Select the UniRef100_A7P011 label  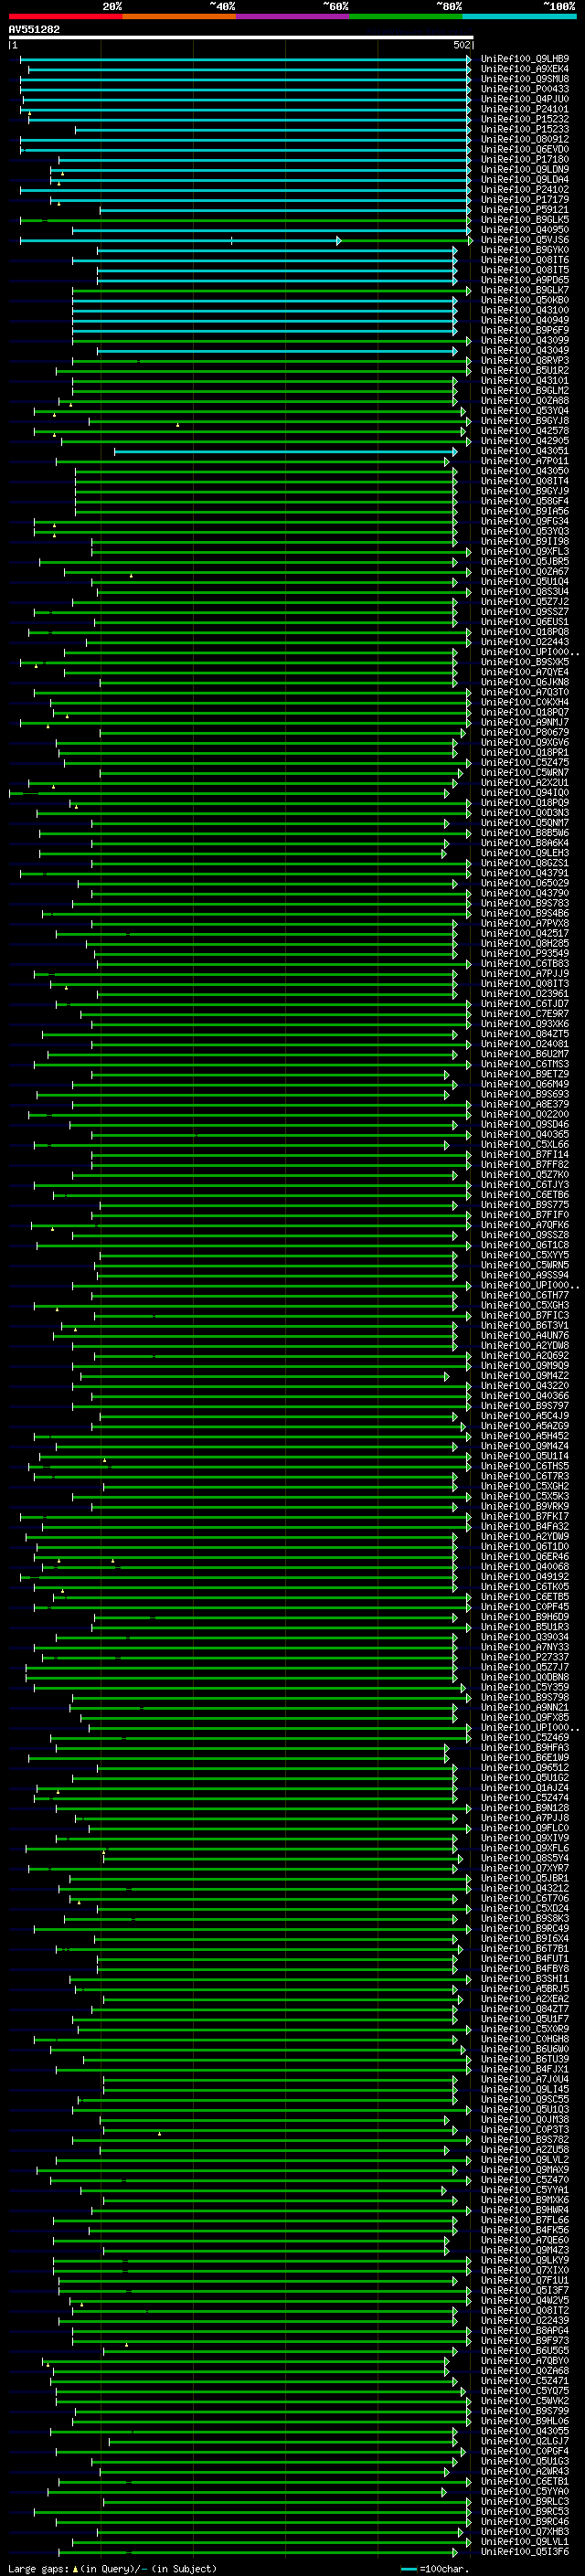tap(525, 461)
